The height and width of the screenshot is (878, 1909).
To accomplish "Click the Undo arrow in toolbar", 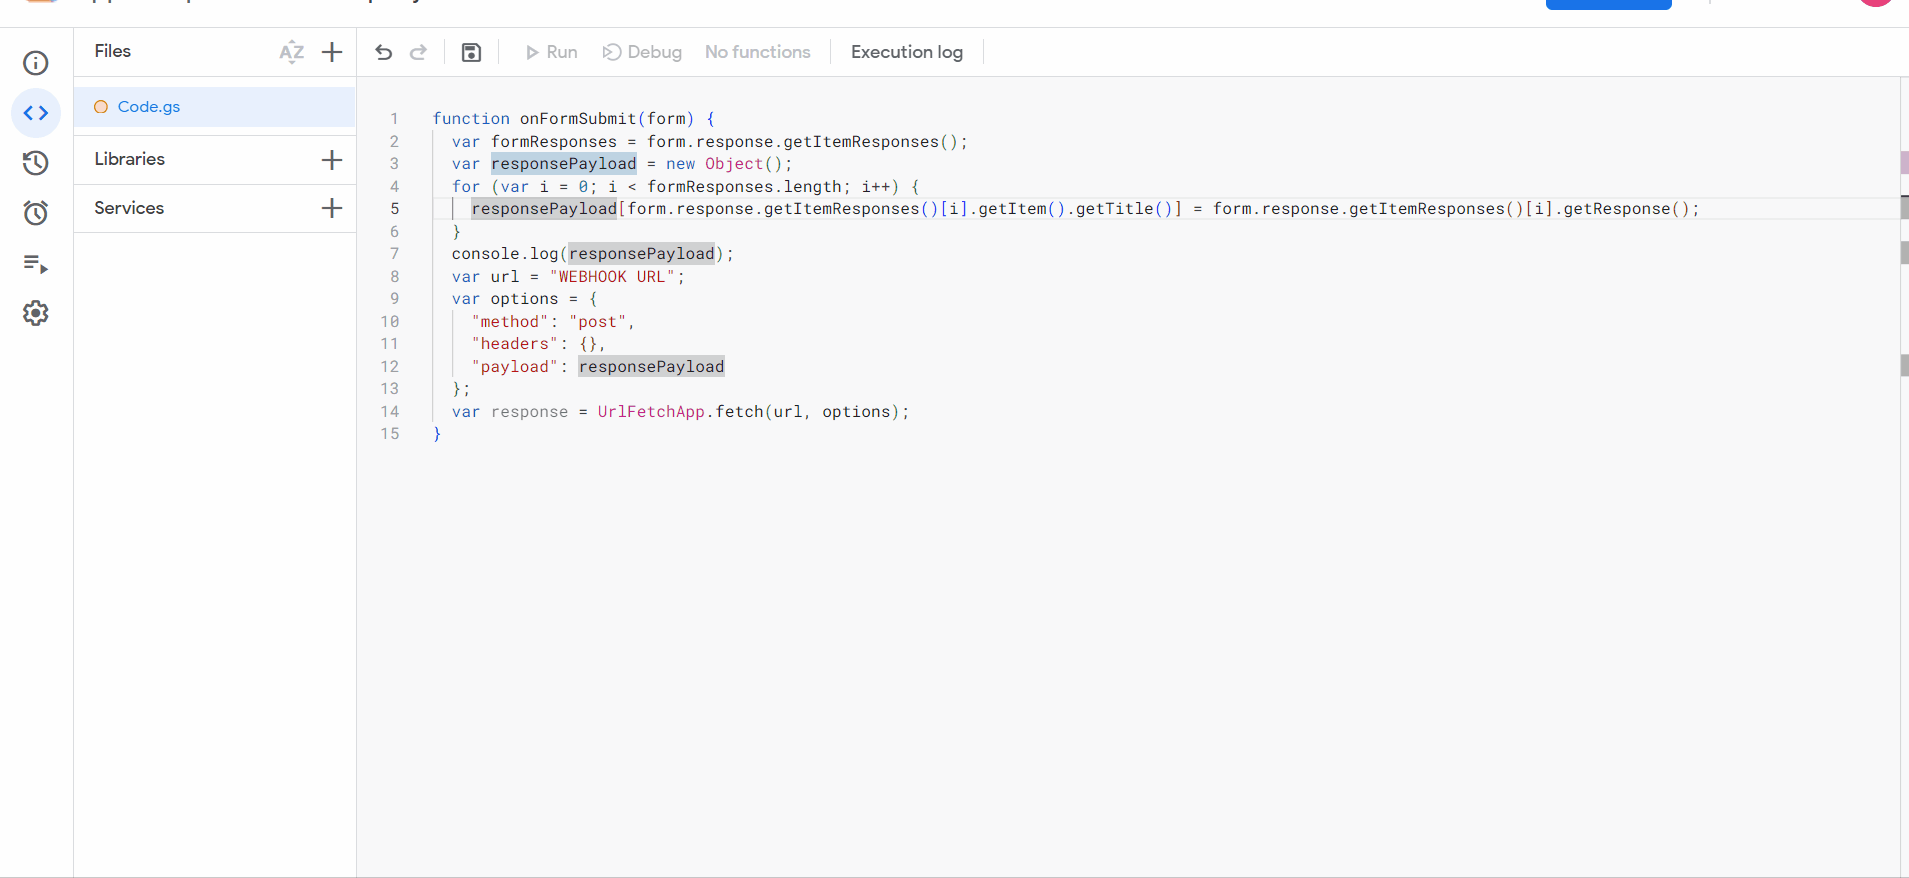I will pyautogui.click(x=384, y=52).
